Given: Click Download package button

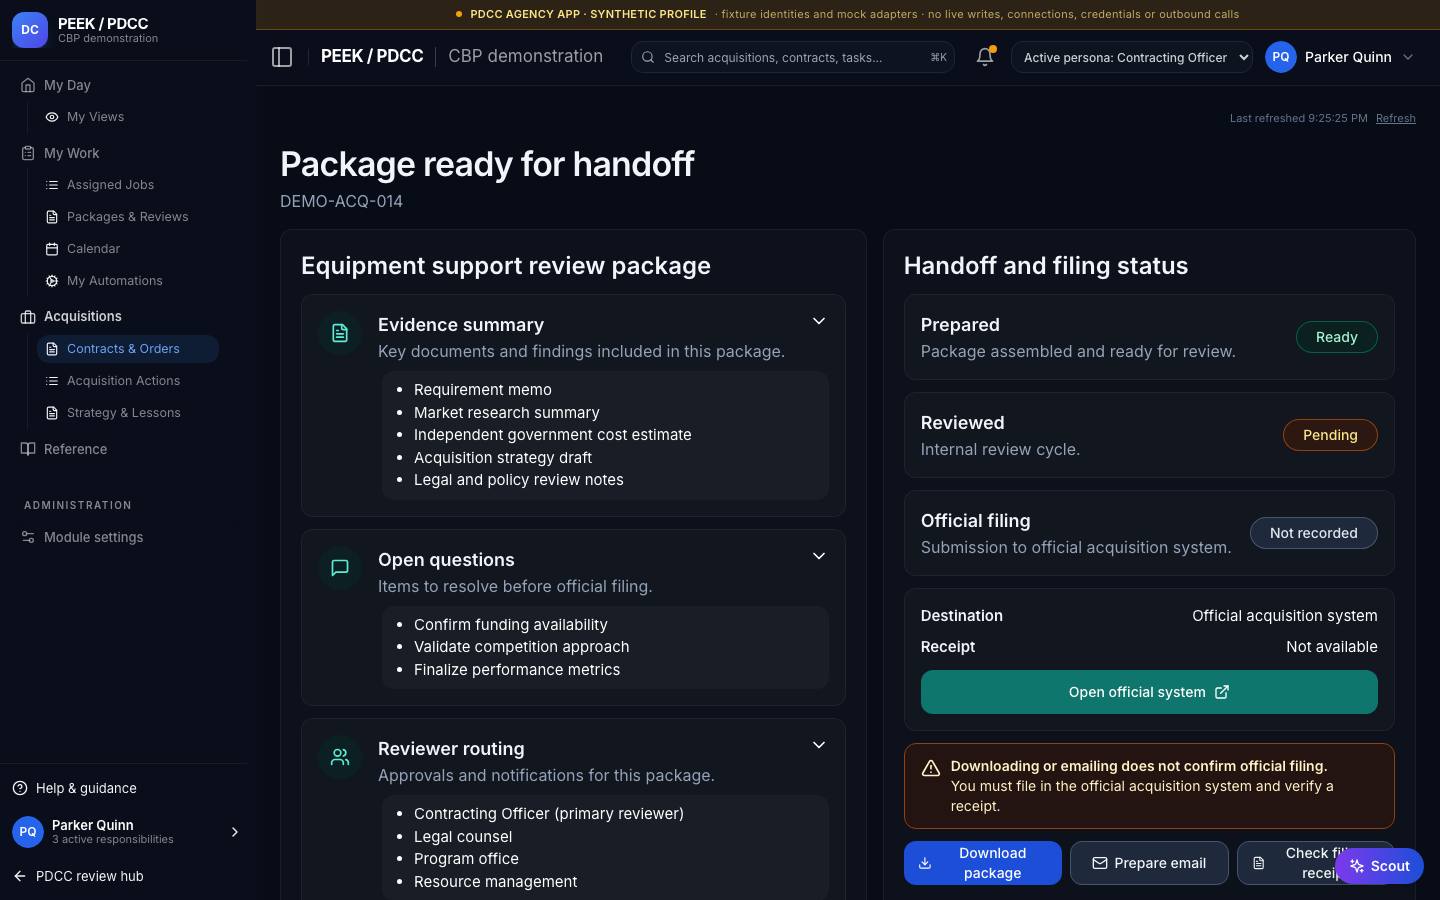Looking at the screenshot, I should (983, 863).
